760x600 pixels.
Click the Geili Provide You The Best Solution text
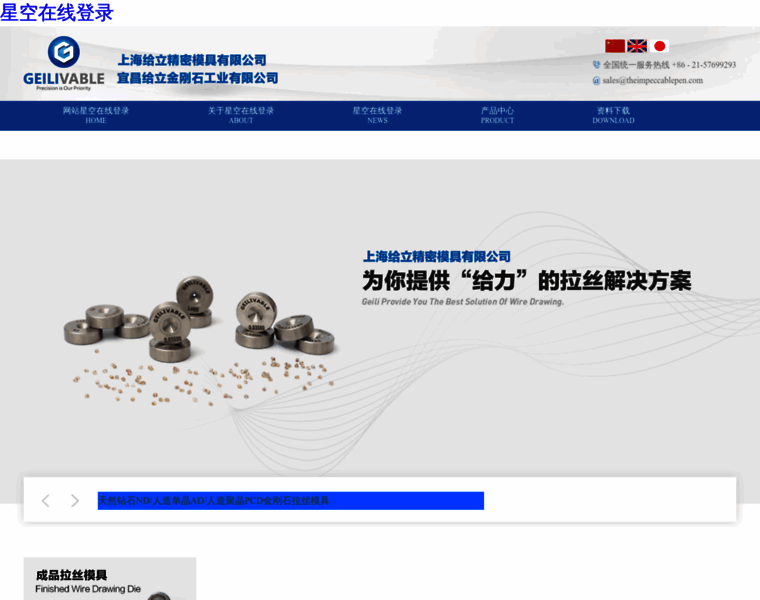pos(463,301)
